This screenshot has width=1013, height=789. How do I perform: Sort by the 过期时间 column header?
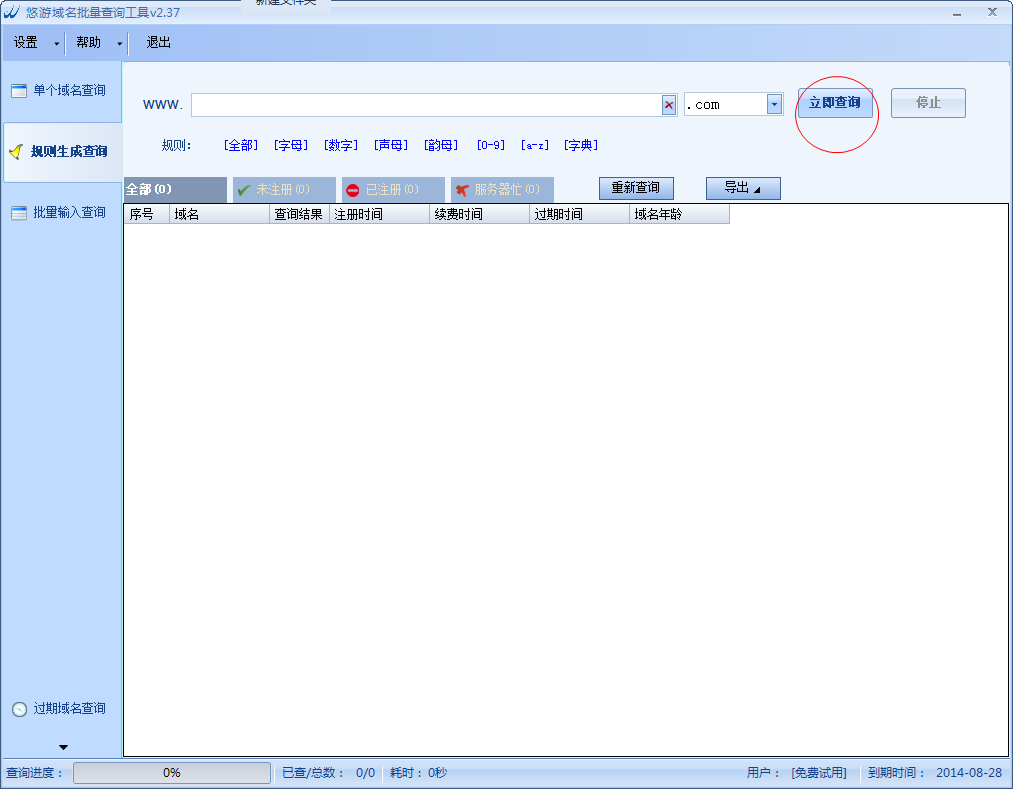point(580,214)
